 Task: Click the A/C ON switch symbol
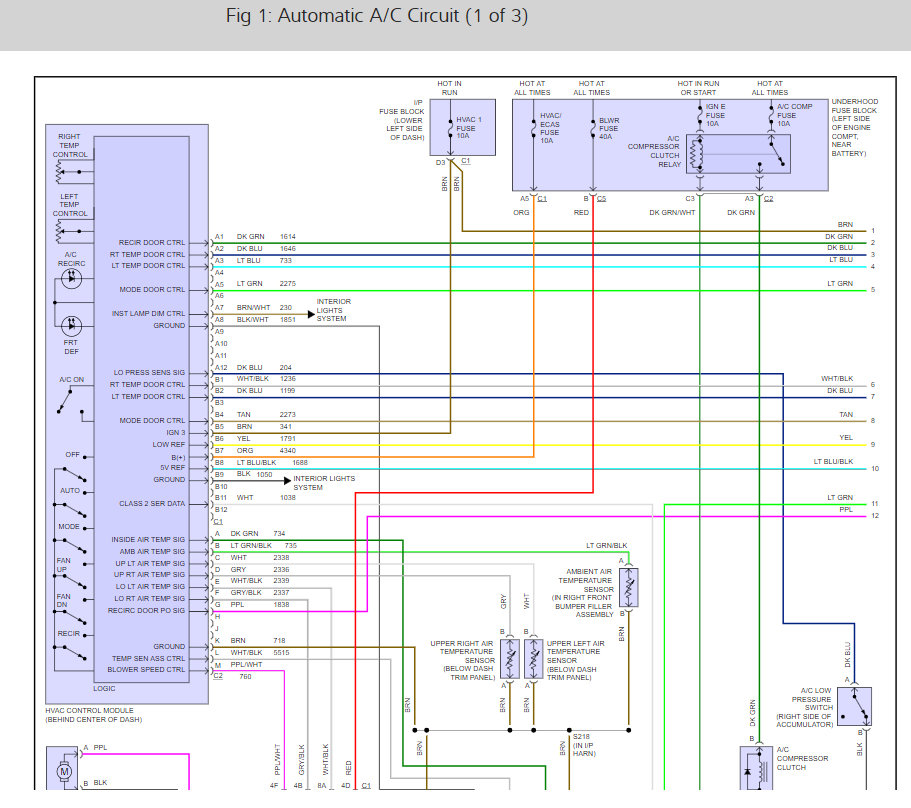coord(70,400)
